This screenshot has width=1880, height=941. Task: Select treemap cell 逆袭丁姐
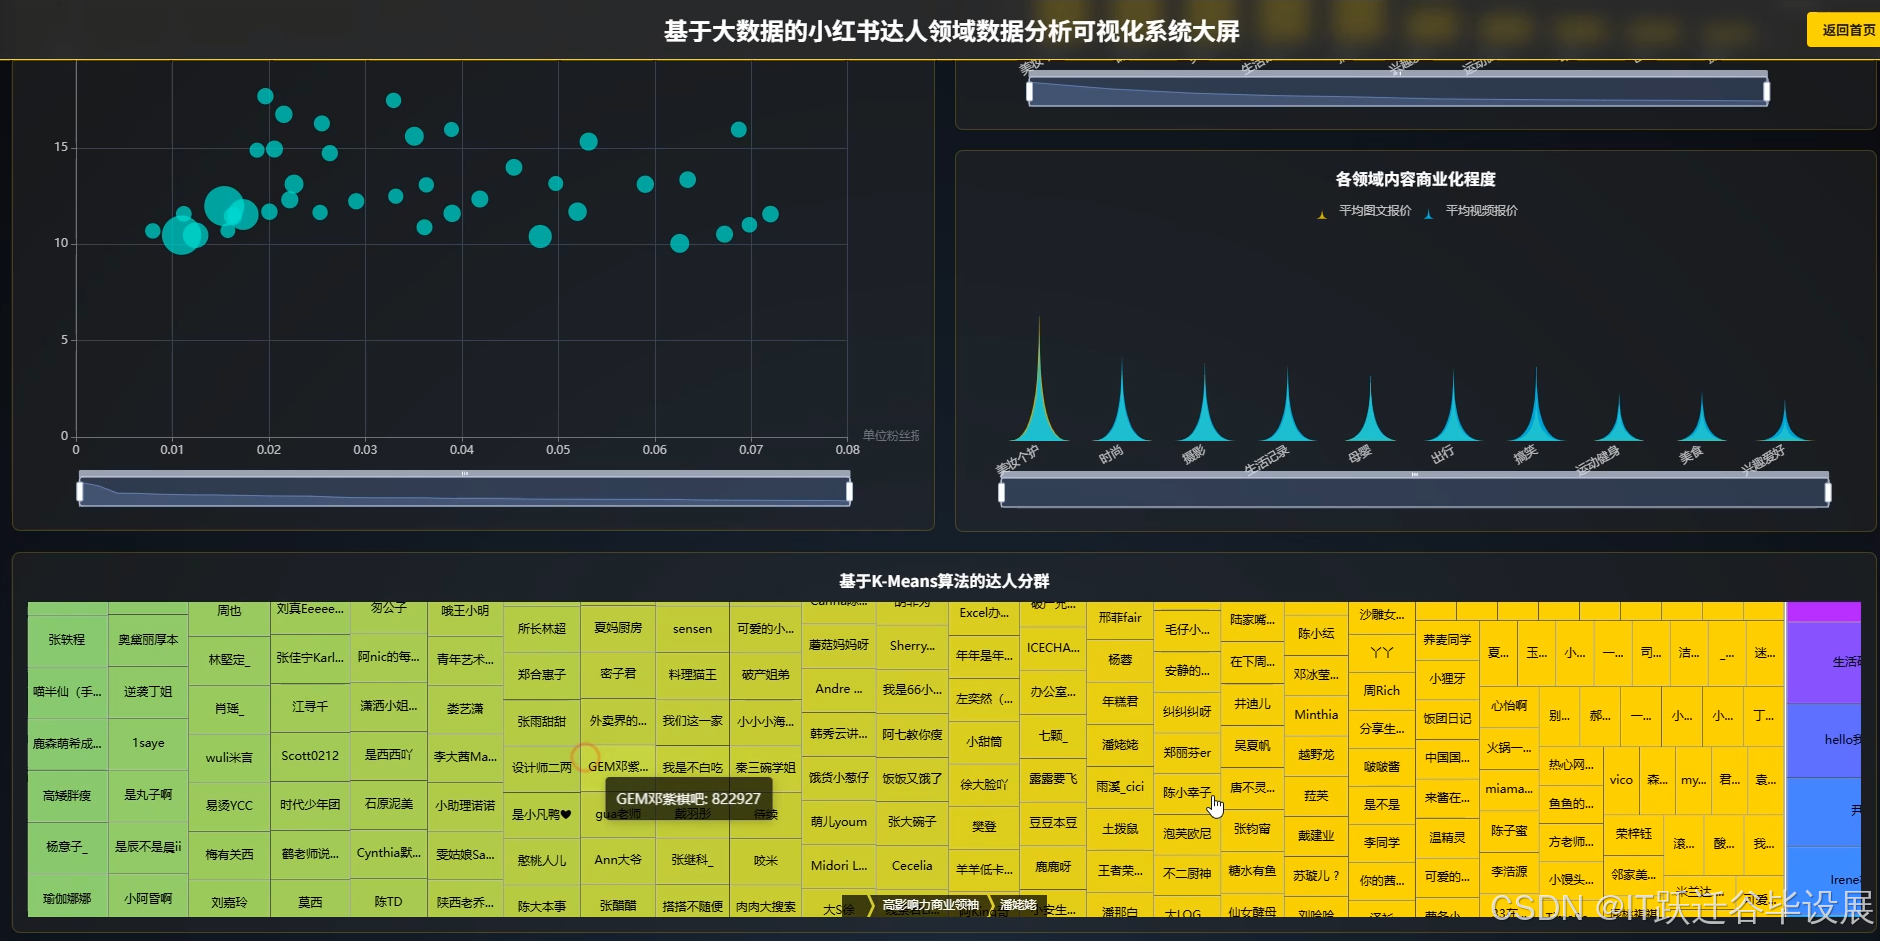click(x=148, y=692)
